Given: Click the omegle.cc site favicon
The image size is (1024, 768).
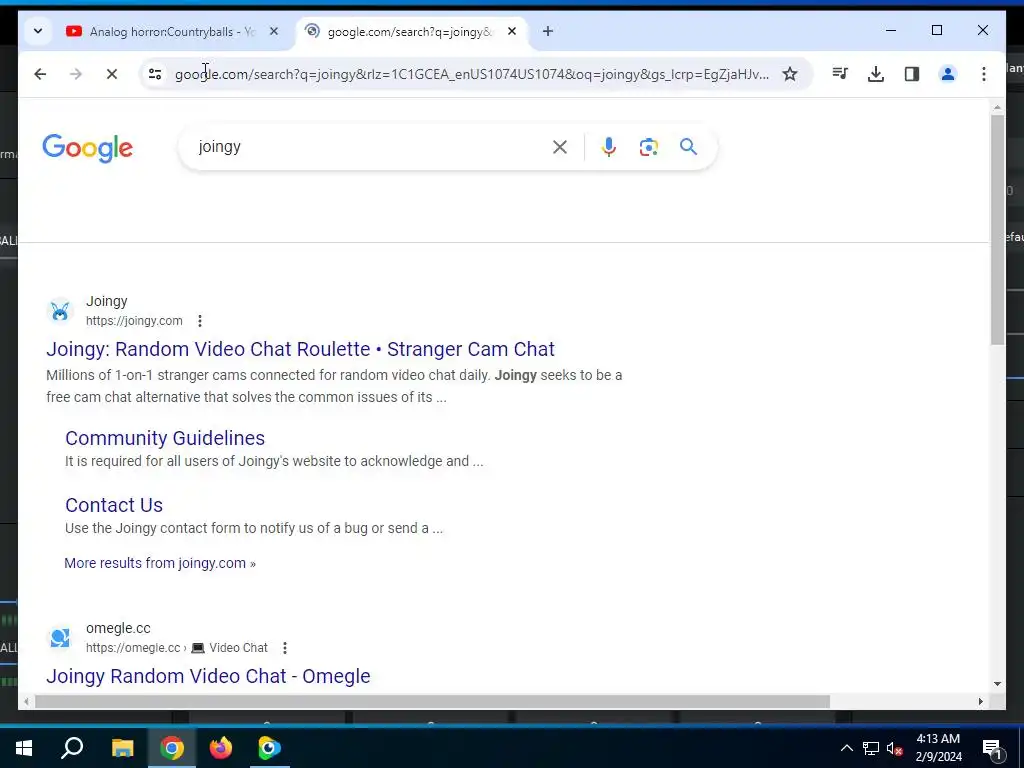Looking at the screenshot, I should [x=60, y=638].
